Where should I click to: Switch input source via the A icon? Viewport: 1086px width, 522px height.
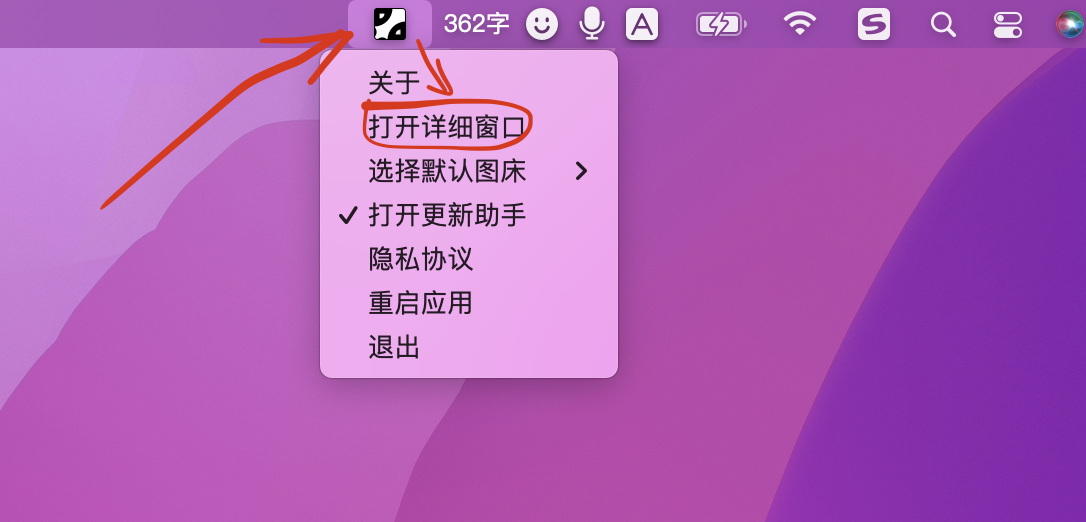pos(642,24)
